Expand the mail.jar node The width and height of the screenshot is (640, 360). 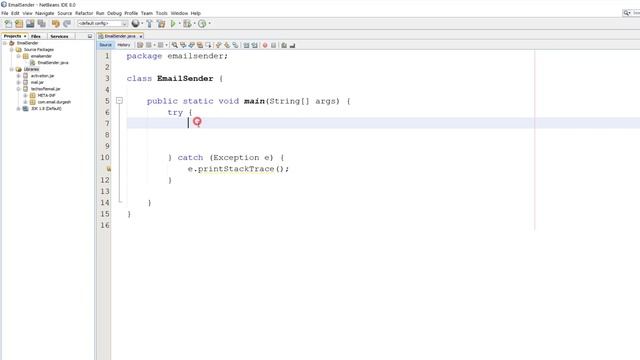18,82
